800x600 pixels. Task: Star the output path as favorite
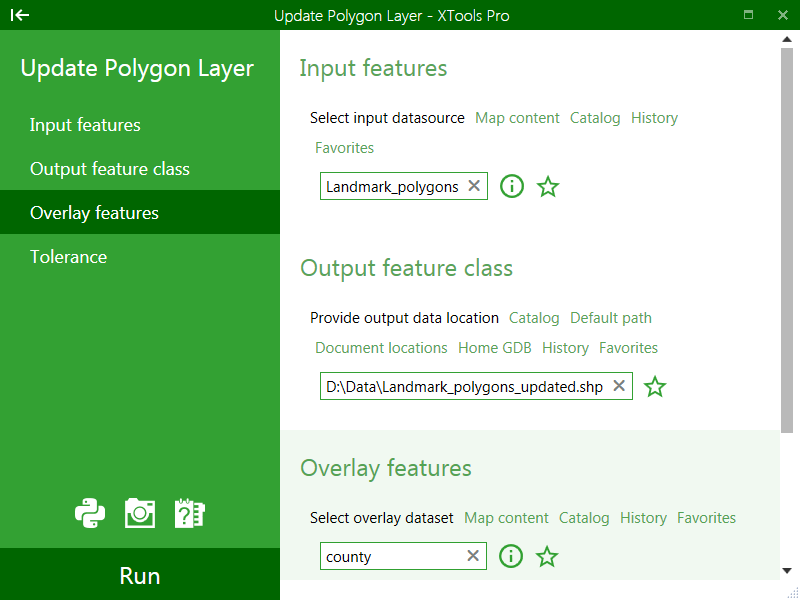pyautogui.click(x=655, y=387)
